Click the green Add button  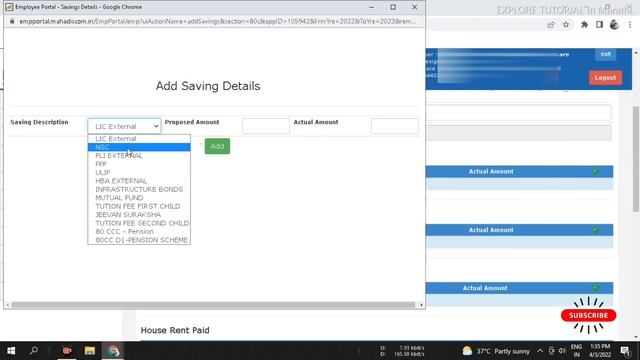(x=217, y=146)
